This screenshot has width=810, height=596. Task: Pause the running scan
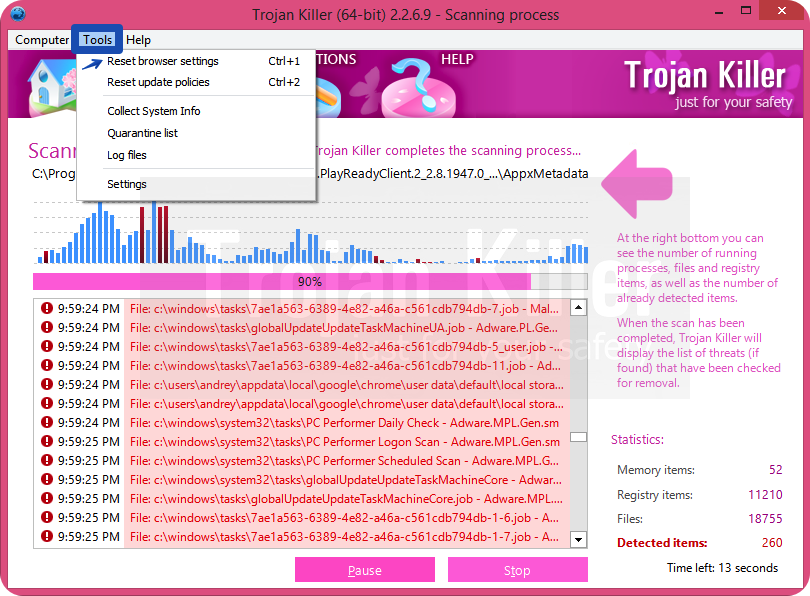tap(364, 570)
